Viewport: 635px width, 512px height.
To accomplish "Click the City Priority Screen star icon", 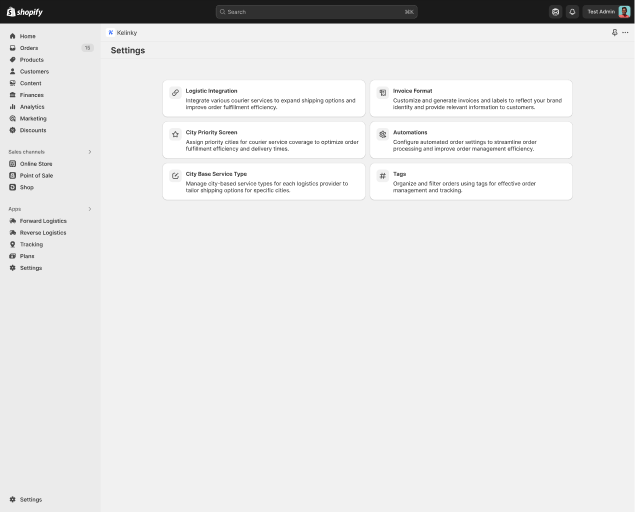I will [175, 134].
